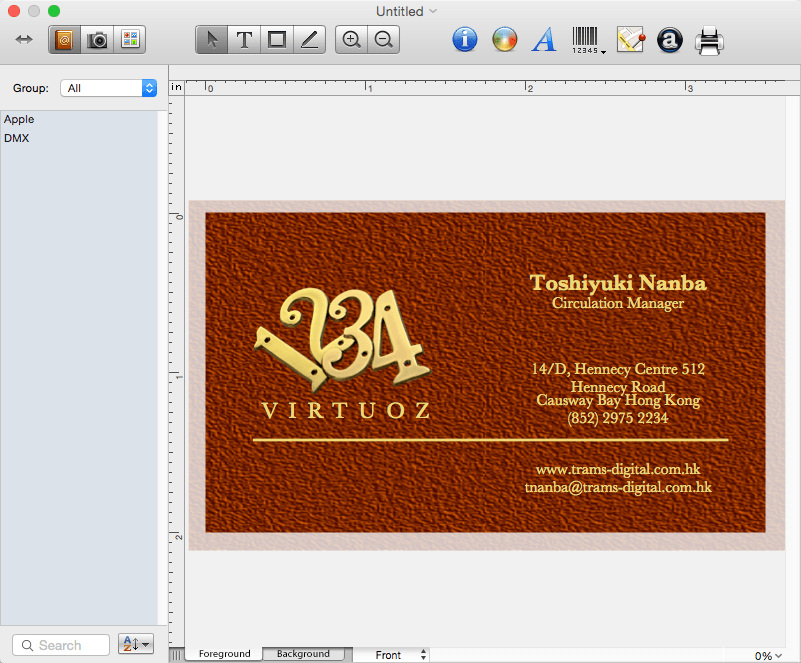This screenshot has height=663, width=801.
Task: Select the Hennecy Road address line
Action: click(618, 386)
